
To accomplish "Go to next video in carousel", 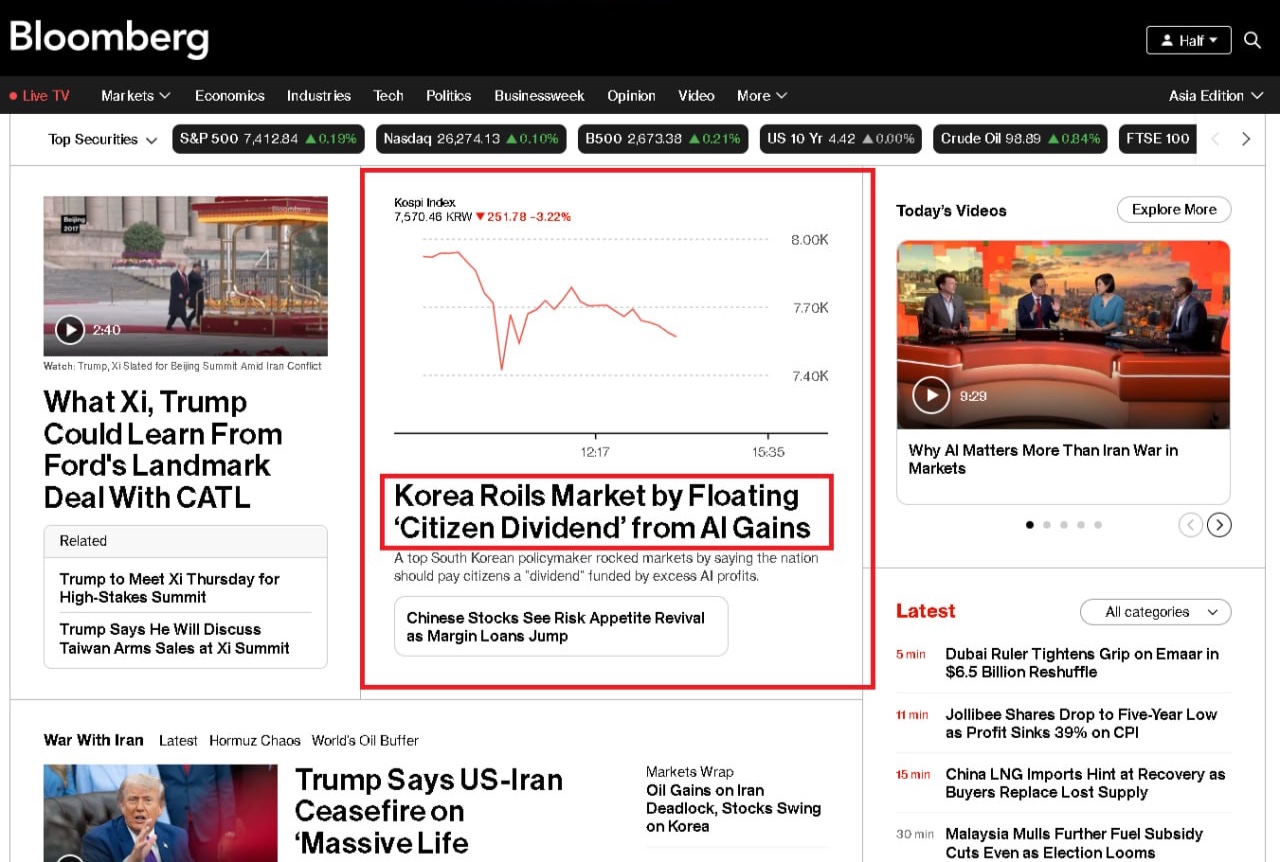I will [1219, 525].
